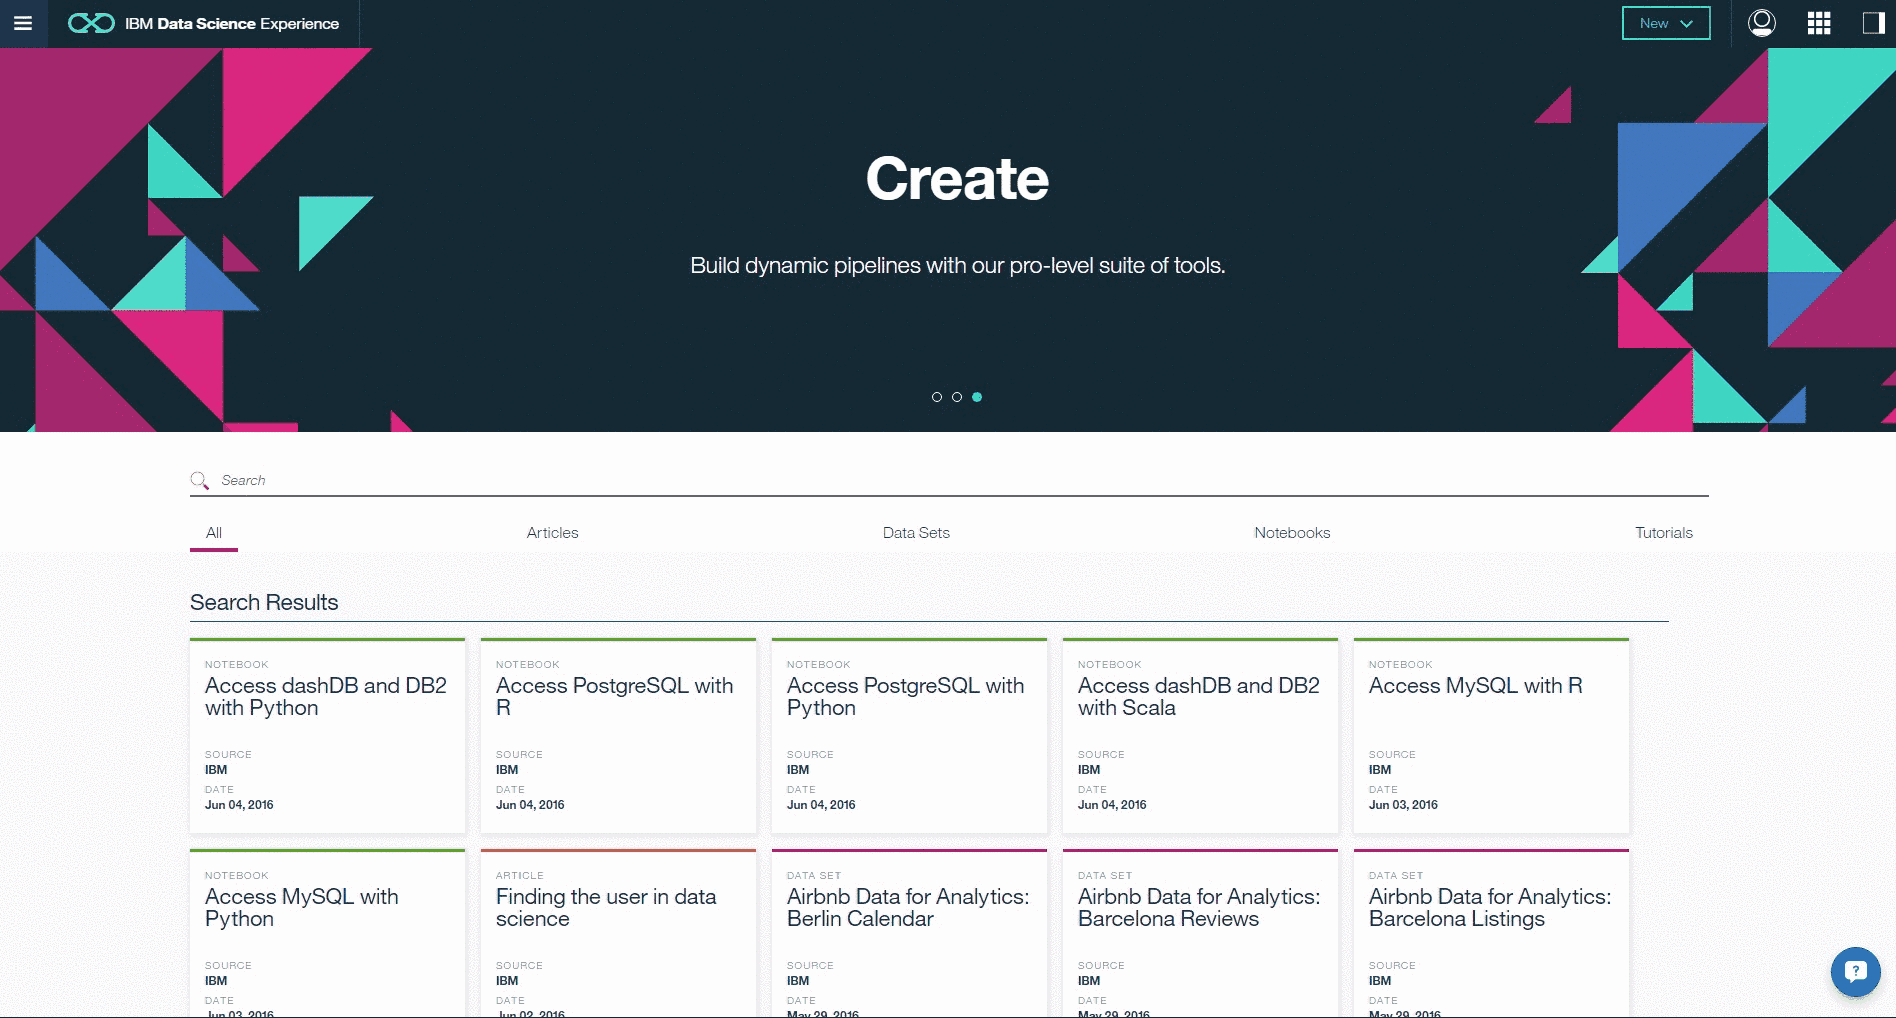
Task: Switch to the Articles tab
Action: (553, 533)
